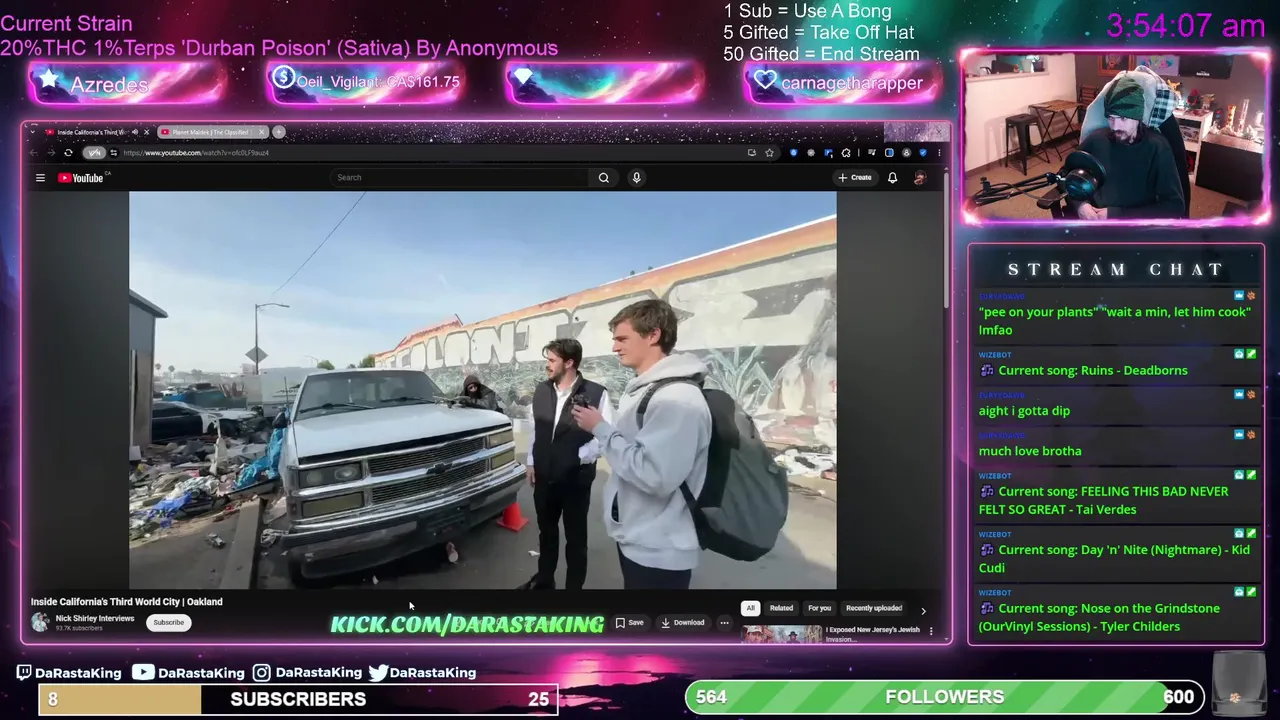Click the Nick Shirley channel avatar
Viewport: 1280px width, 720px height.
[40, 622]
